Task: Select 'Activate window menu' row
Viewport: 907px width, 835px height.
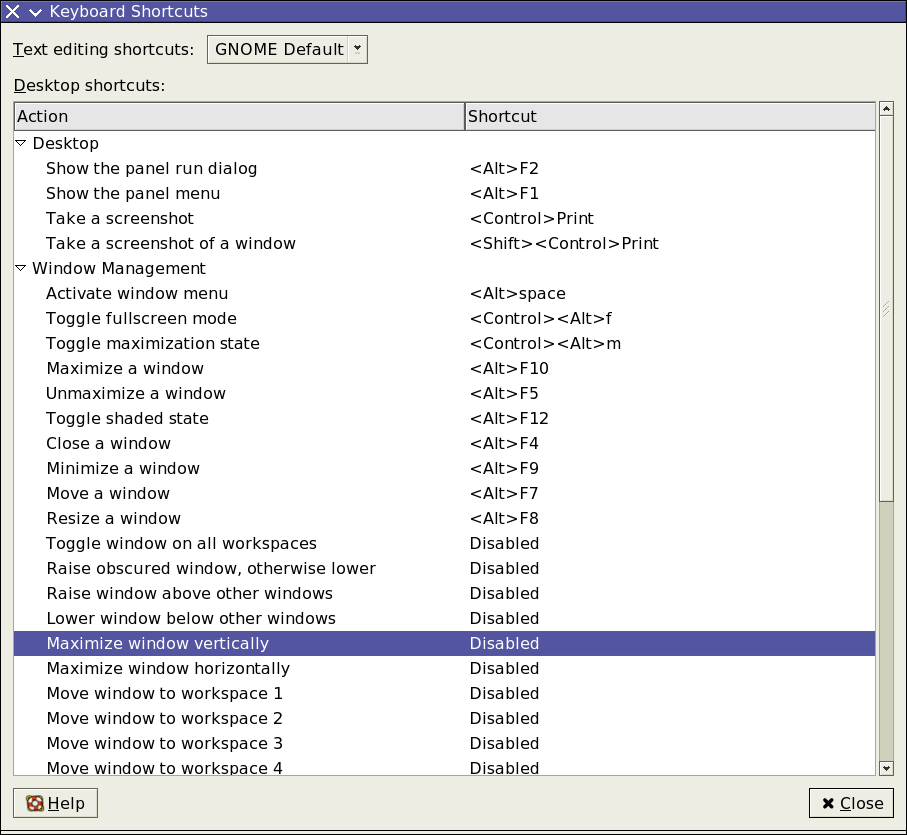Action: pos(444,293)
